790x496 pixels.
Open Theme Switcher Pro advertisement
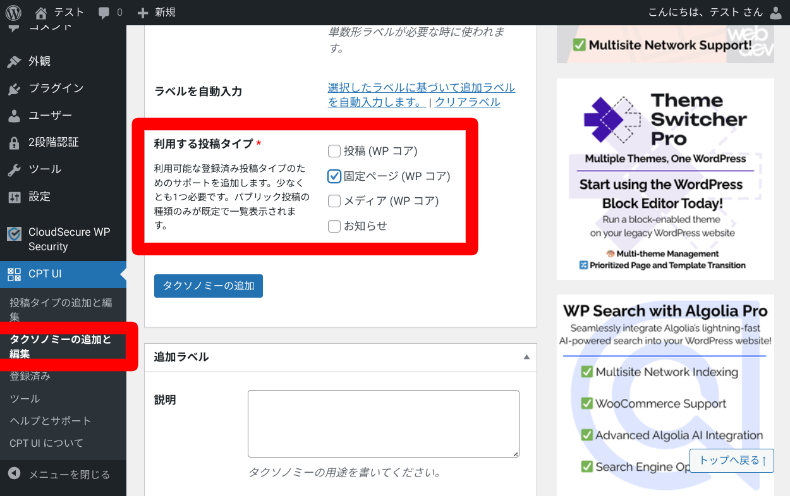coord(665,179)
